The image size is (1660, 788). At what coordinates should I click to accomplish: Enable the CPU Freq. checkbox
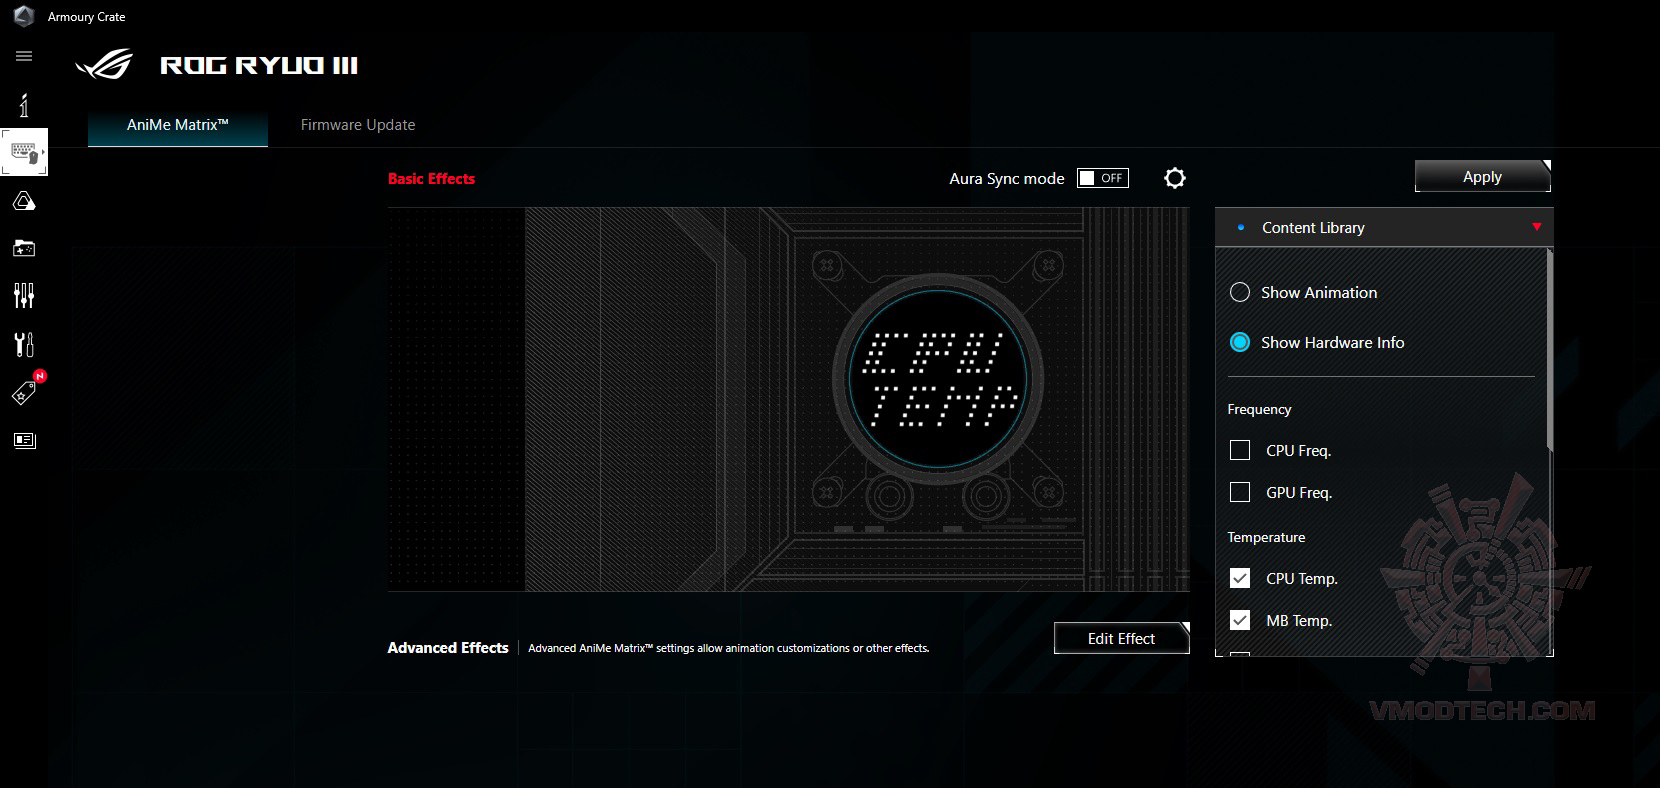click(1240, 450)
